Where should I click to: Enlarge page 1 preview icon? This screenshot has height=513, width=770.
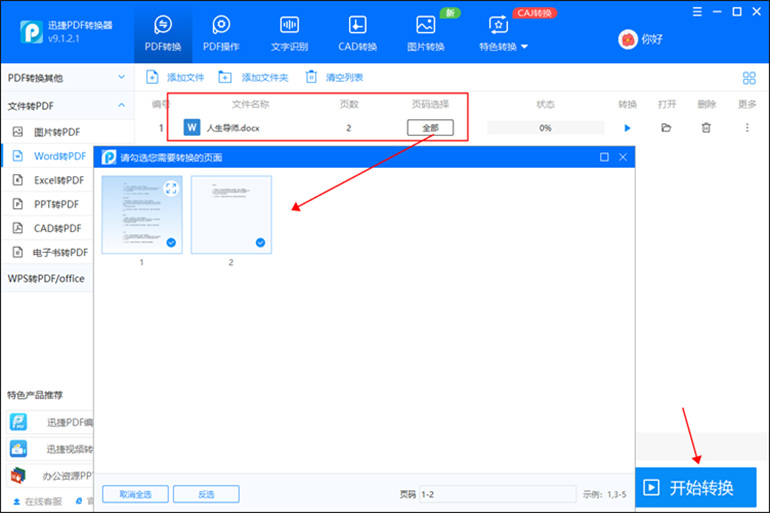[171, 188]
